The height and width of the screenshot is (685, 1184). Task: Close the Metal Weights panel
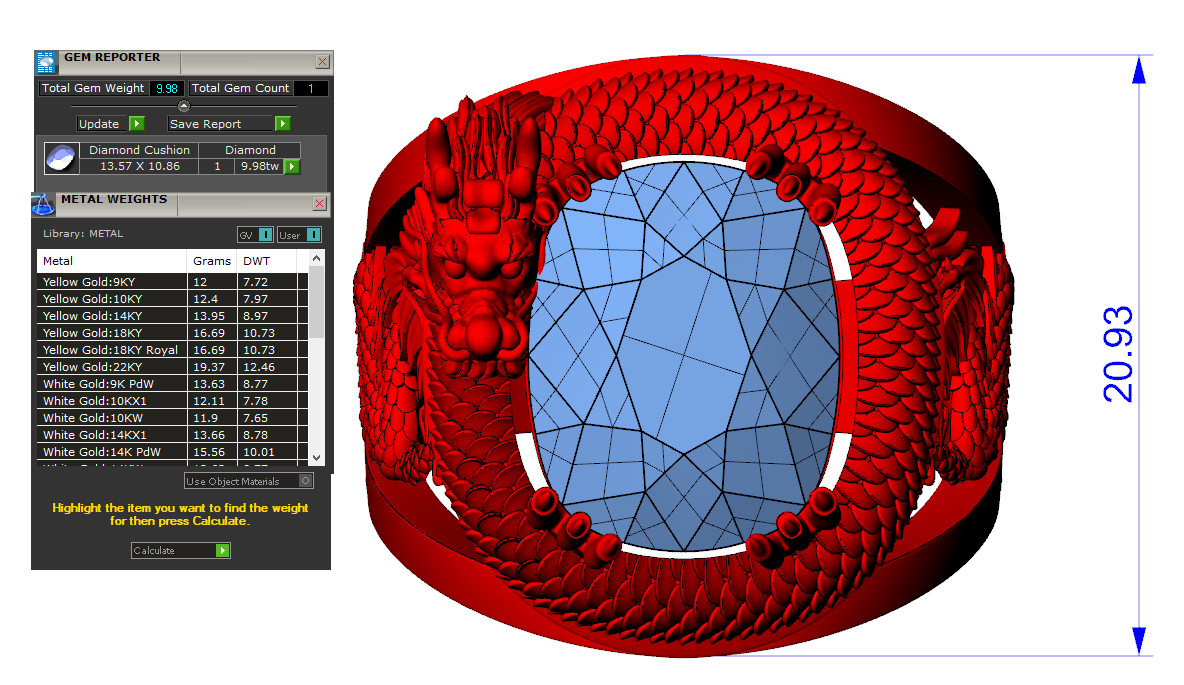[x=320, y=204]
